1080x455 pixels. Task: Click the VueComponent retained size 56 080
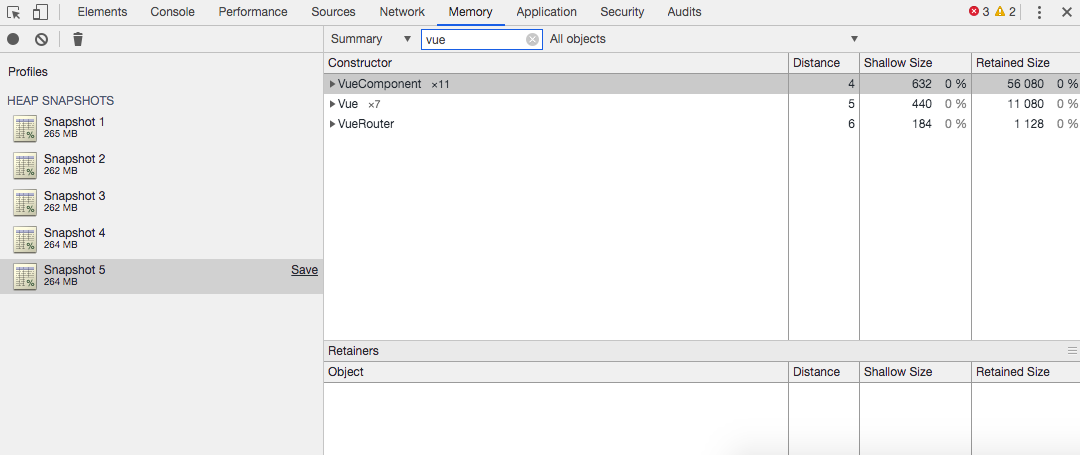pyautogui.click(x=1024, y=84)
